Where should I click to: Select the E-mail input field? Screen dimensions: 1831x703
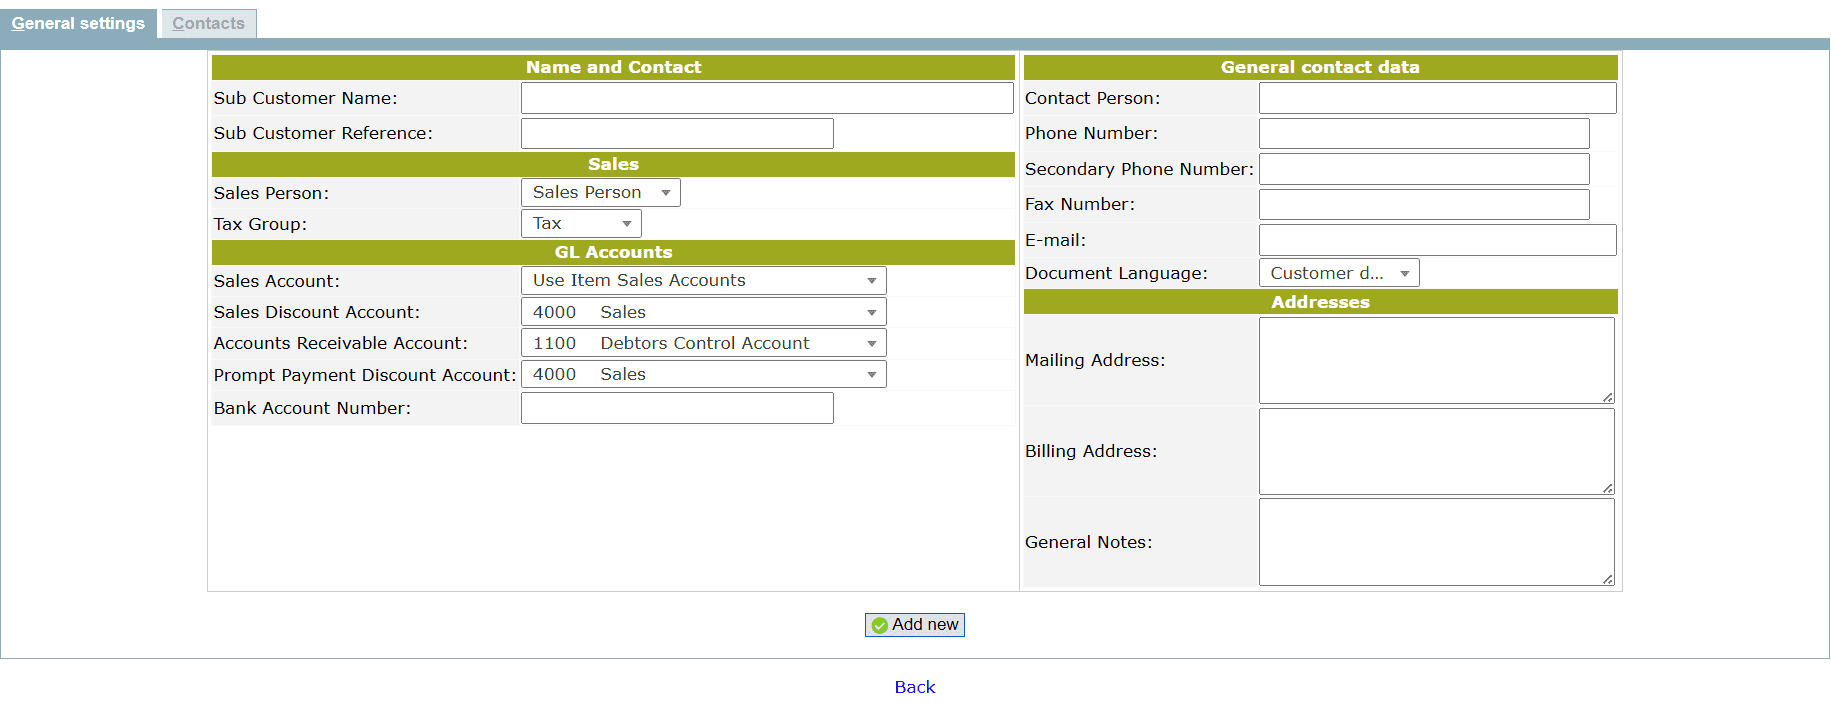coord(1436,240)
